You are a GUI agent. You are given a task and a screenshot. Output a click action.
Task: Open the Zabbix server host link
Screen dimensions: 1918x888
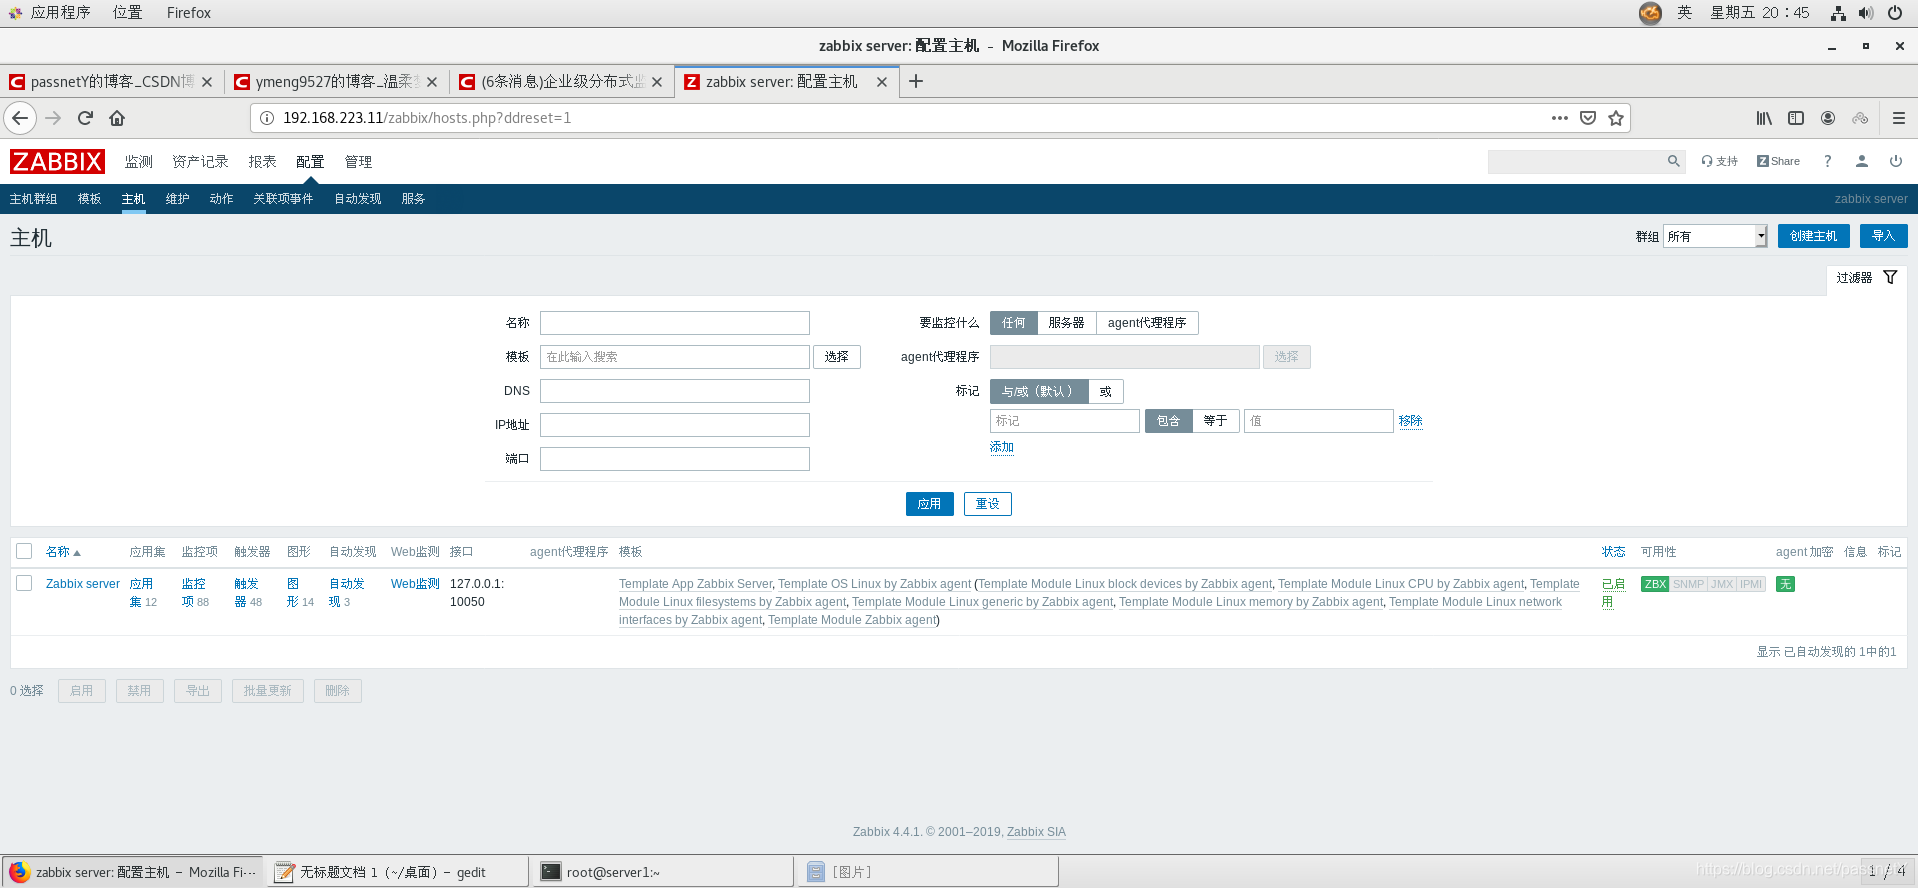[x=82, y=584]
